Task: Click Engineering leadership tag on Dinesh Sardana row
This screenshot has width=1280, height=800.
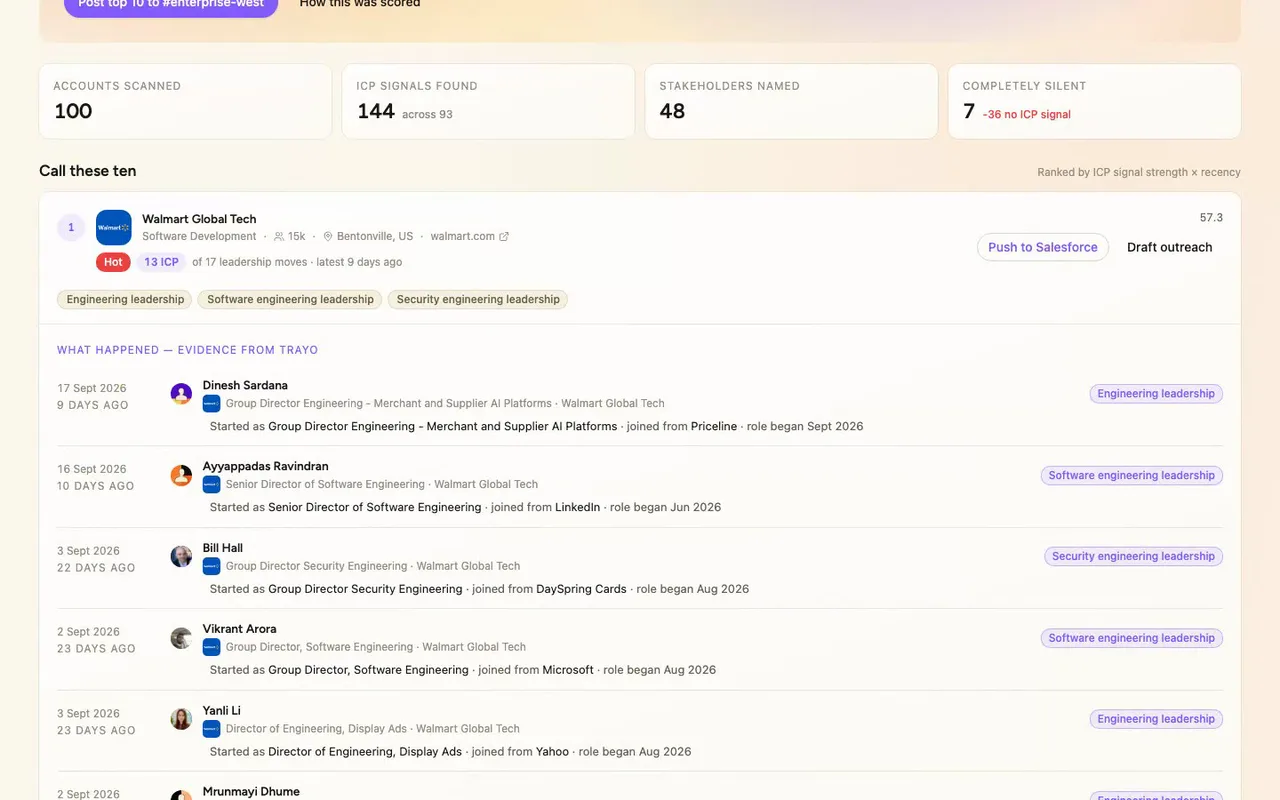Action: (x=1156, y=394)
